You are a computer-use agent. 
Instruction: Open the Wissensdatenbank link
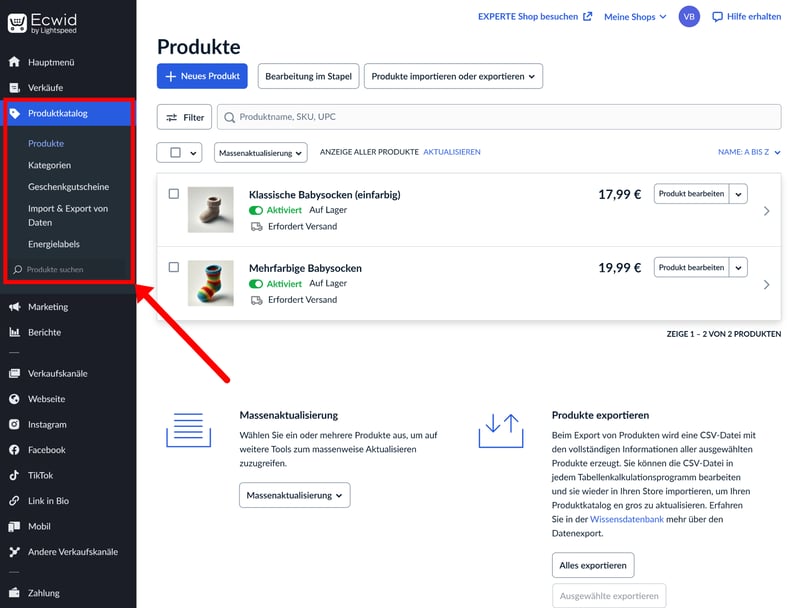click(x=627, y=519)
